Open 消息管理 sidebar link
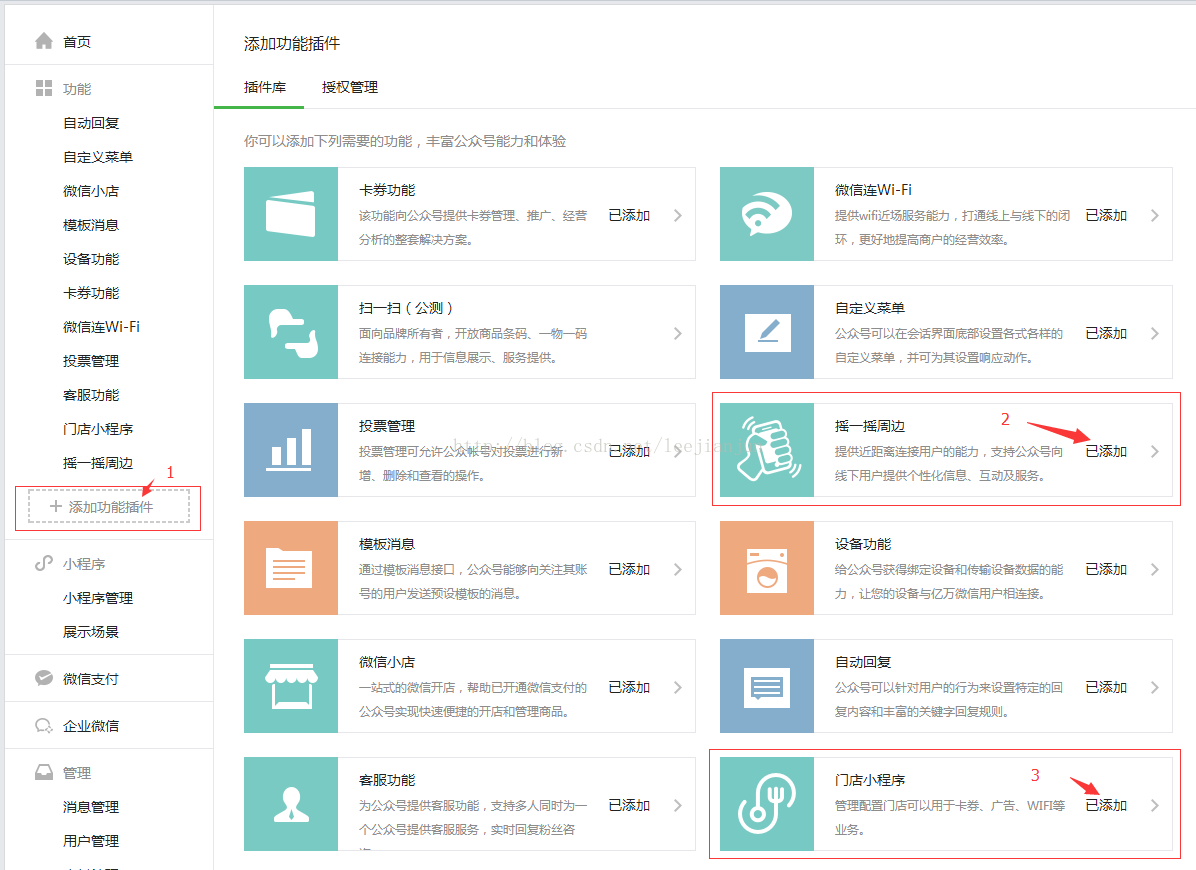 pyautogui.click(x=91, y=807)
